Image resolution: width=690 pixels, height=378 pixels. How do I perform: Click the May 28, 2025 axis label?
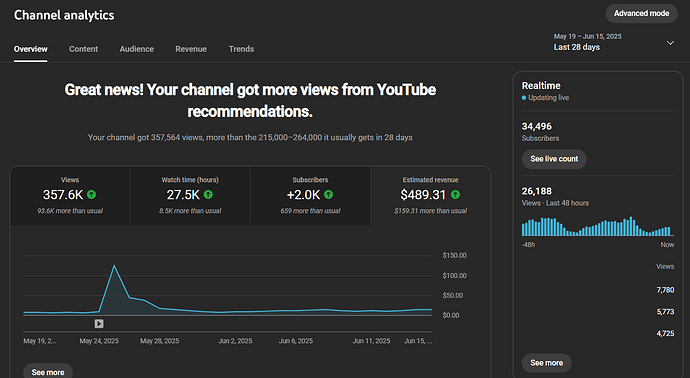pos(159,341)
